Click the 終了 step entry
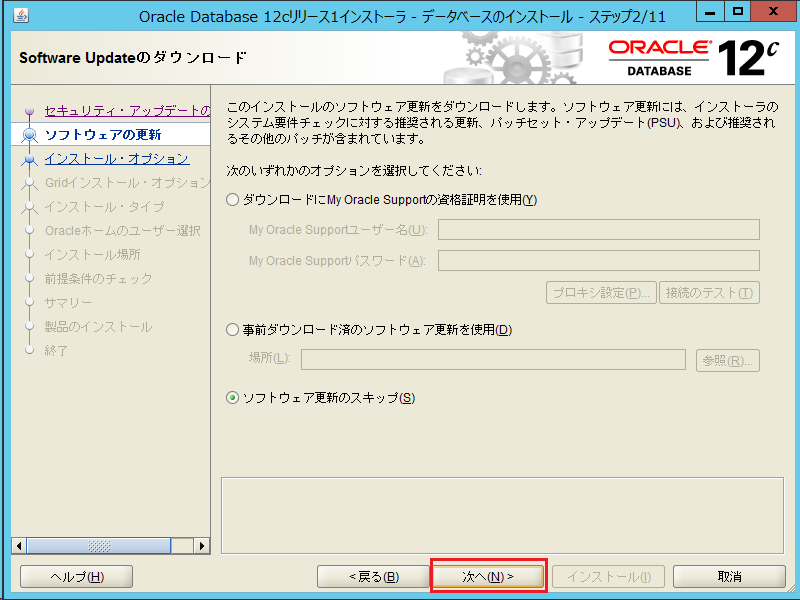Viewport: 800px width, 600px height. (56, 350)
